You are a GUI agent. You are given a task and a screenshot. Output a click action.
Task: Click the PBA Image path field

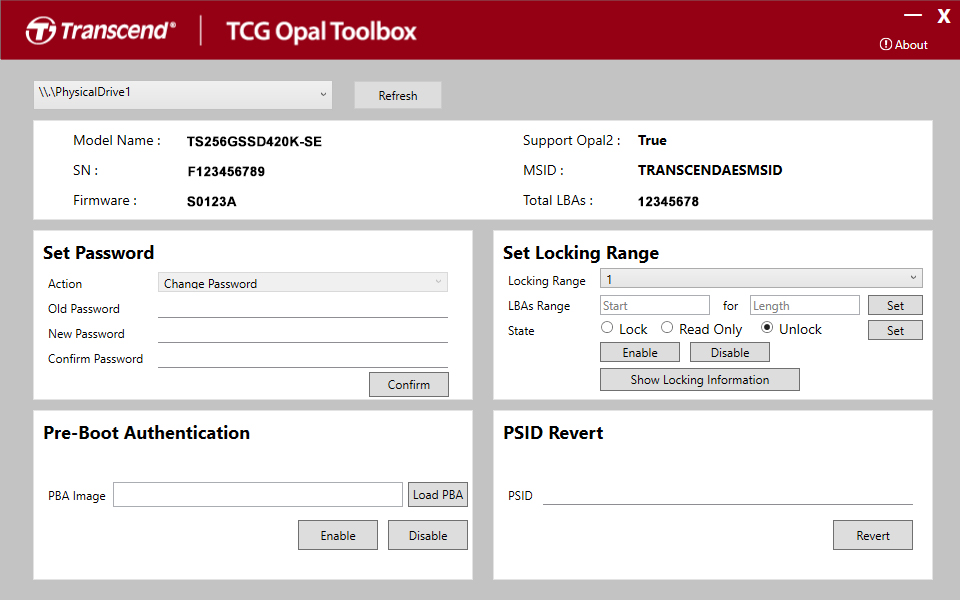tap(258, 495)
